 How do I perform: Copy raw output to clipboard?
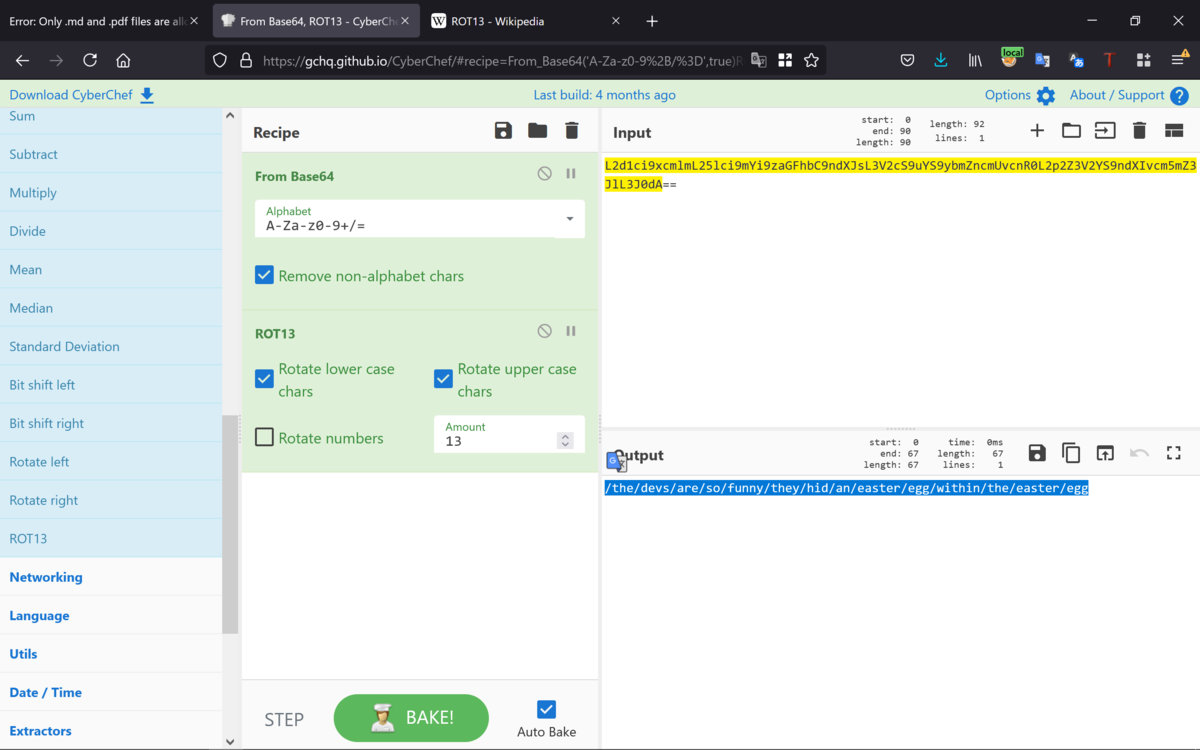[1071, 454]
